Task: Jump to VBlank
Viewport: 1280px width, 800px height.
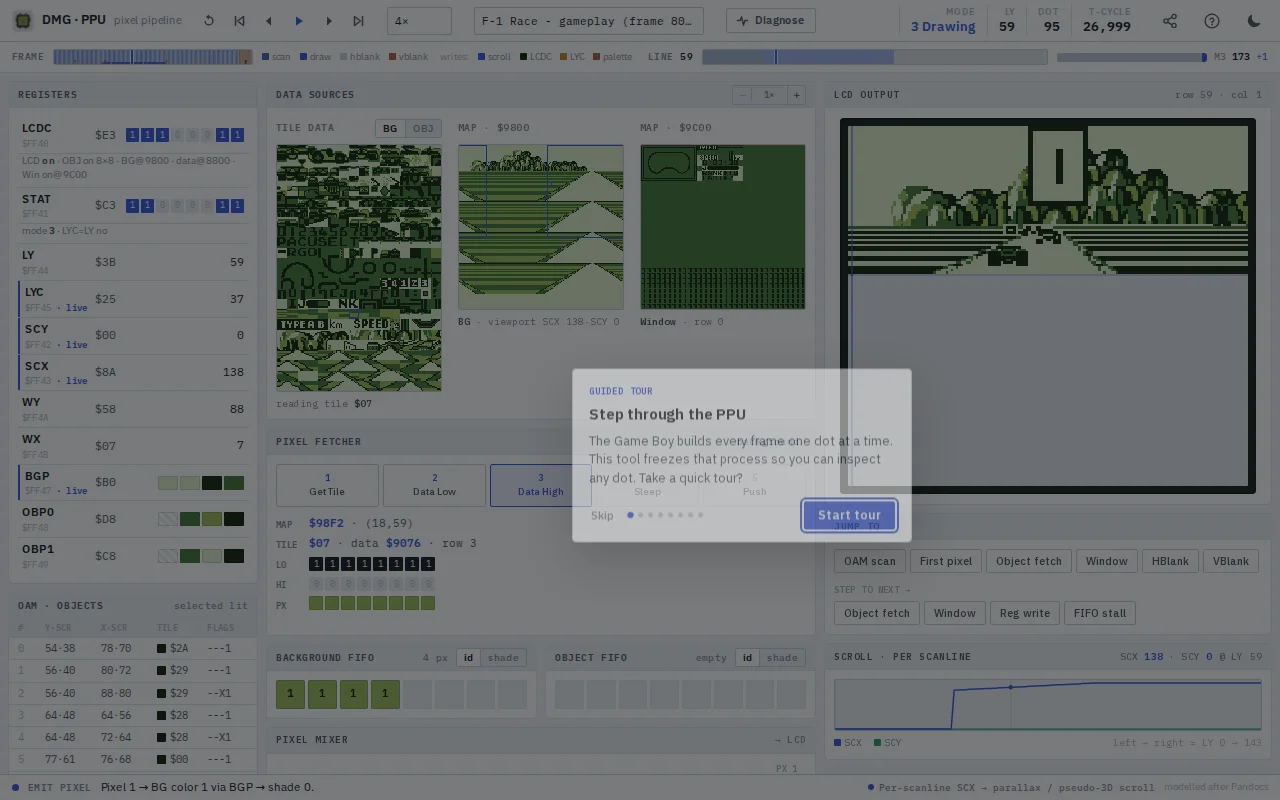Action: point(1231,561)
